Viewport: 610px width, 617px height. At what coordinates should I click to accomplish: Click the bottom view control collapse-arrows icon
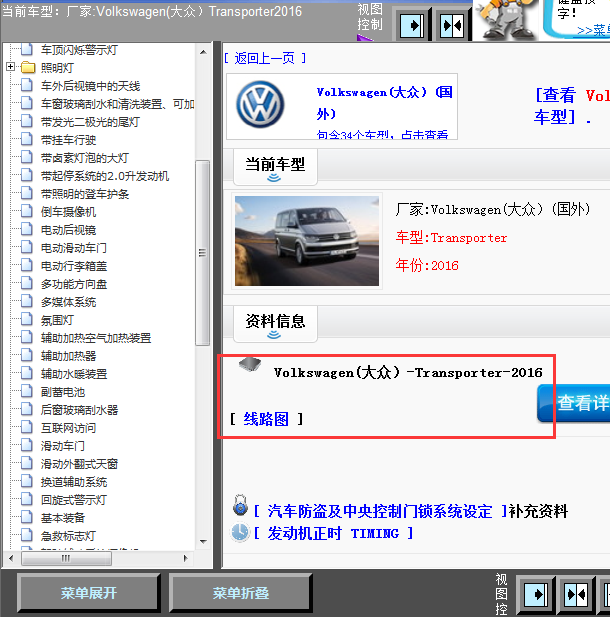(x=576, y=595)
